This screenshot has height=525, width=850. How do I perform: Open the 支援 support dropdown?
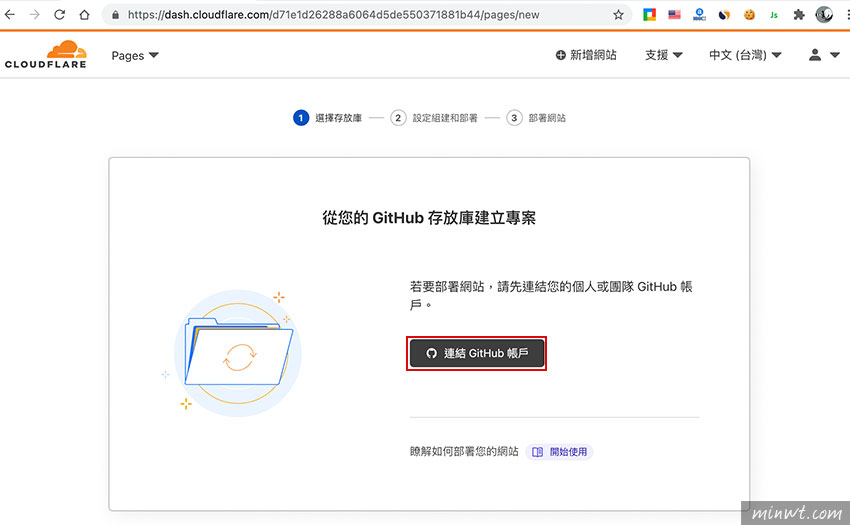tap(664, 55)
